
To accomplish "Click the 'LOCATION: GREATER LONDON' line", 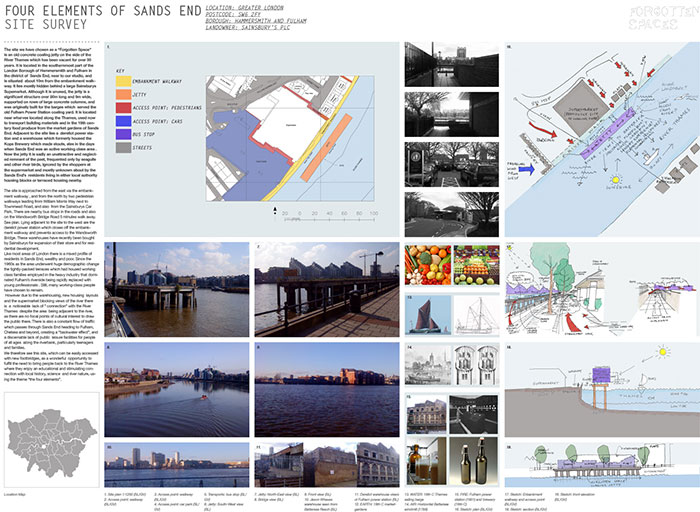I will (244, 8).
